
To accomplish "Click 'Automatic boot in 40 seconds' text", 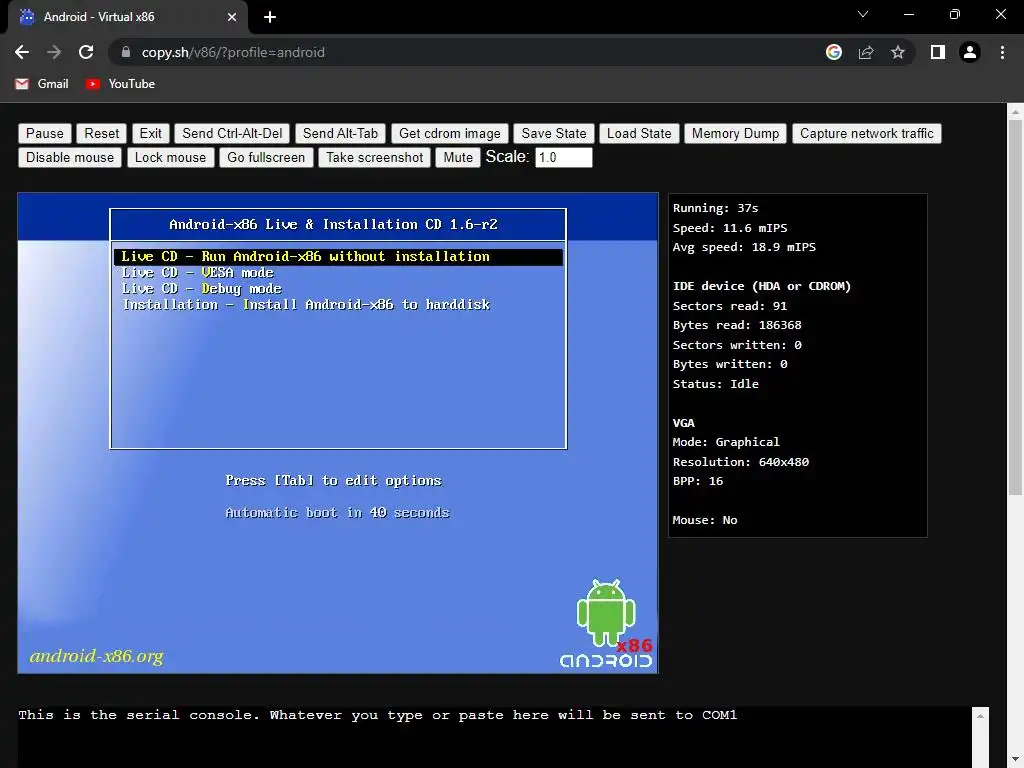I will click(337, 513).
